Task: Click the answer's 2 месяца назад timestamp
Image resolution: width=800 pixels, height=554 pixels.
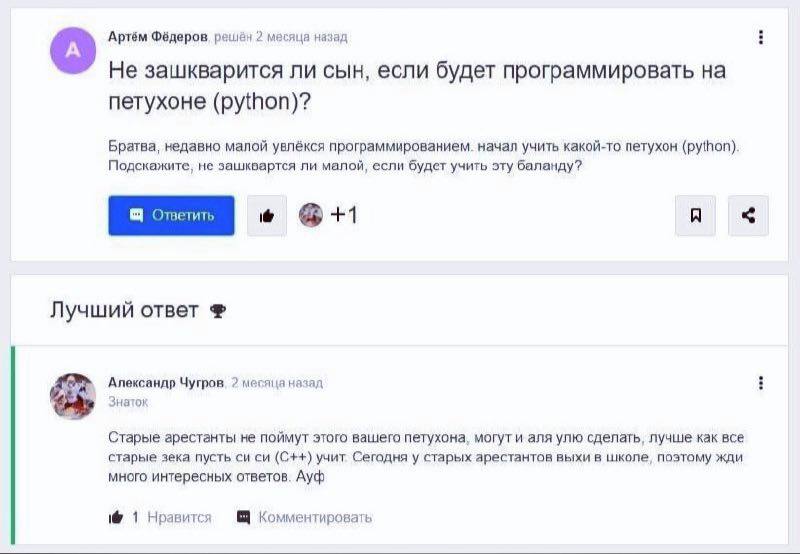Action: (x=277, y=383)
